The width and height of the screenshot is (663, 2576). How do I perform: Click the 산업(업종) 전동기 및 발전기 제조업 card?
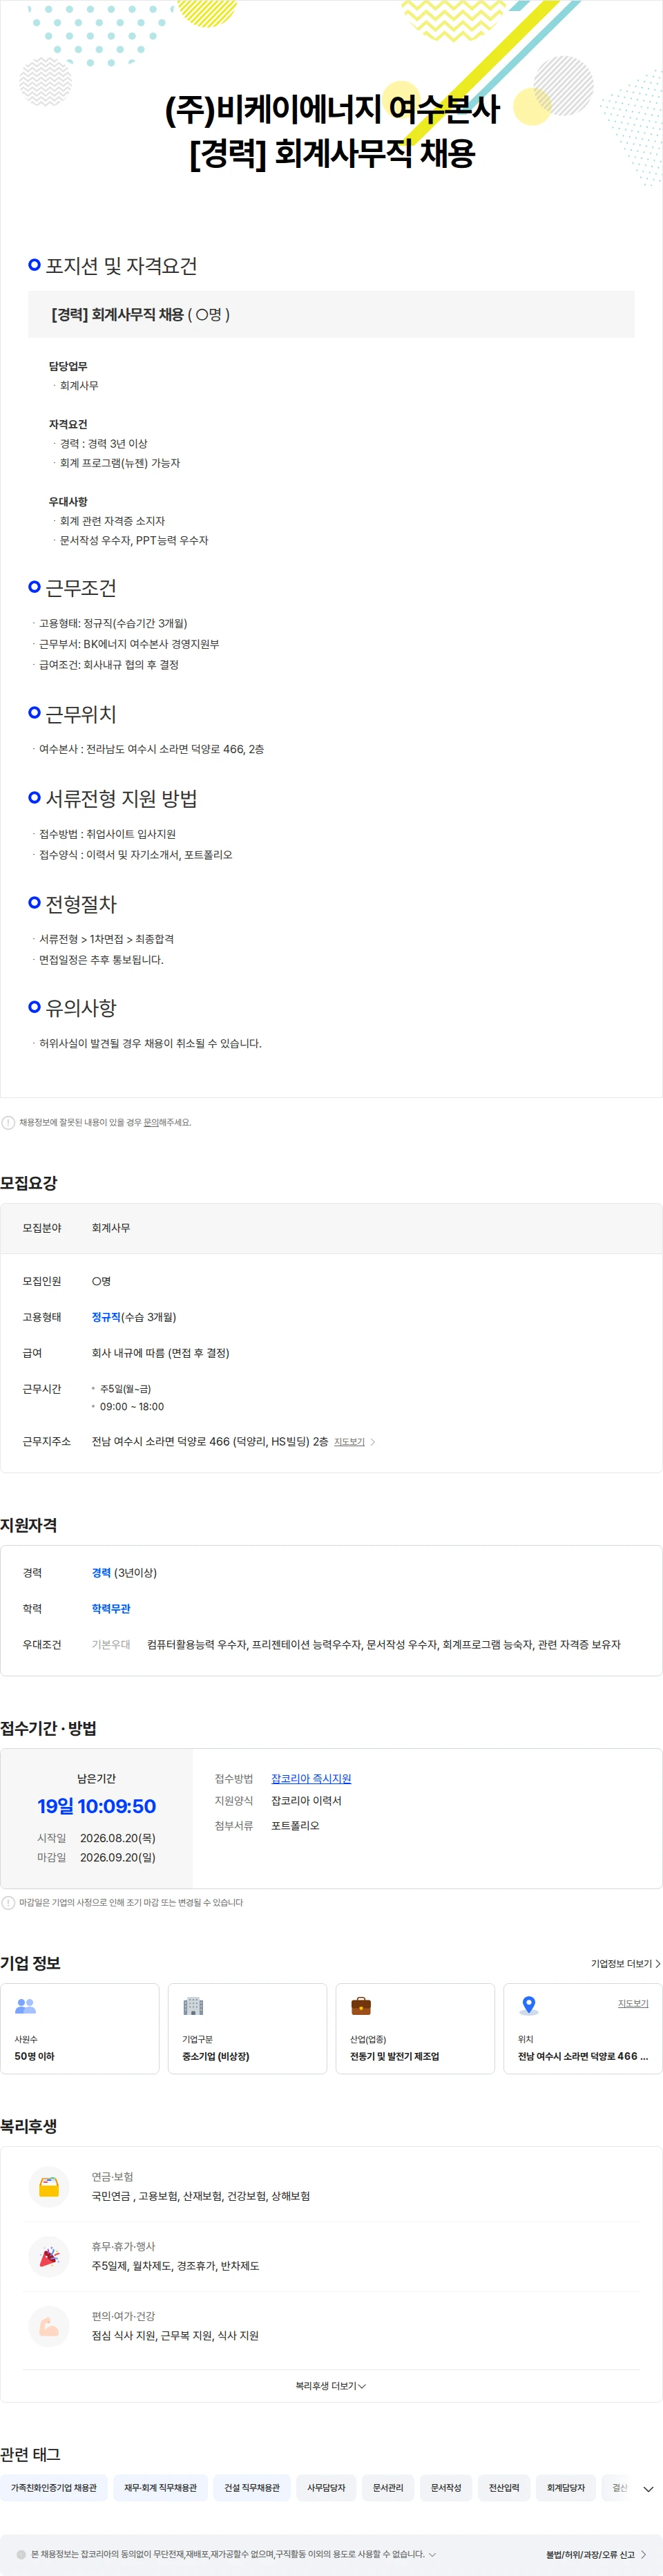click(x=415, y=2028)
